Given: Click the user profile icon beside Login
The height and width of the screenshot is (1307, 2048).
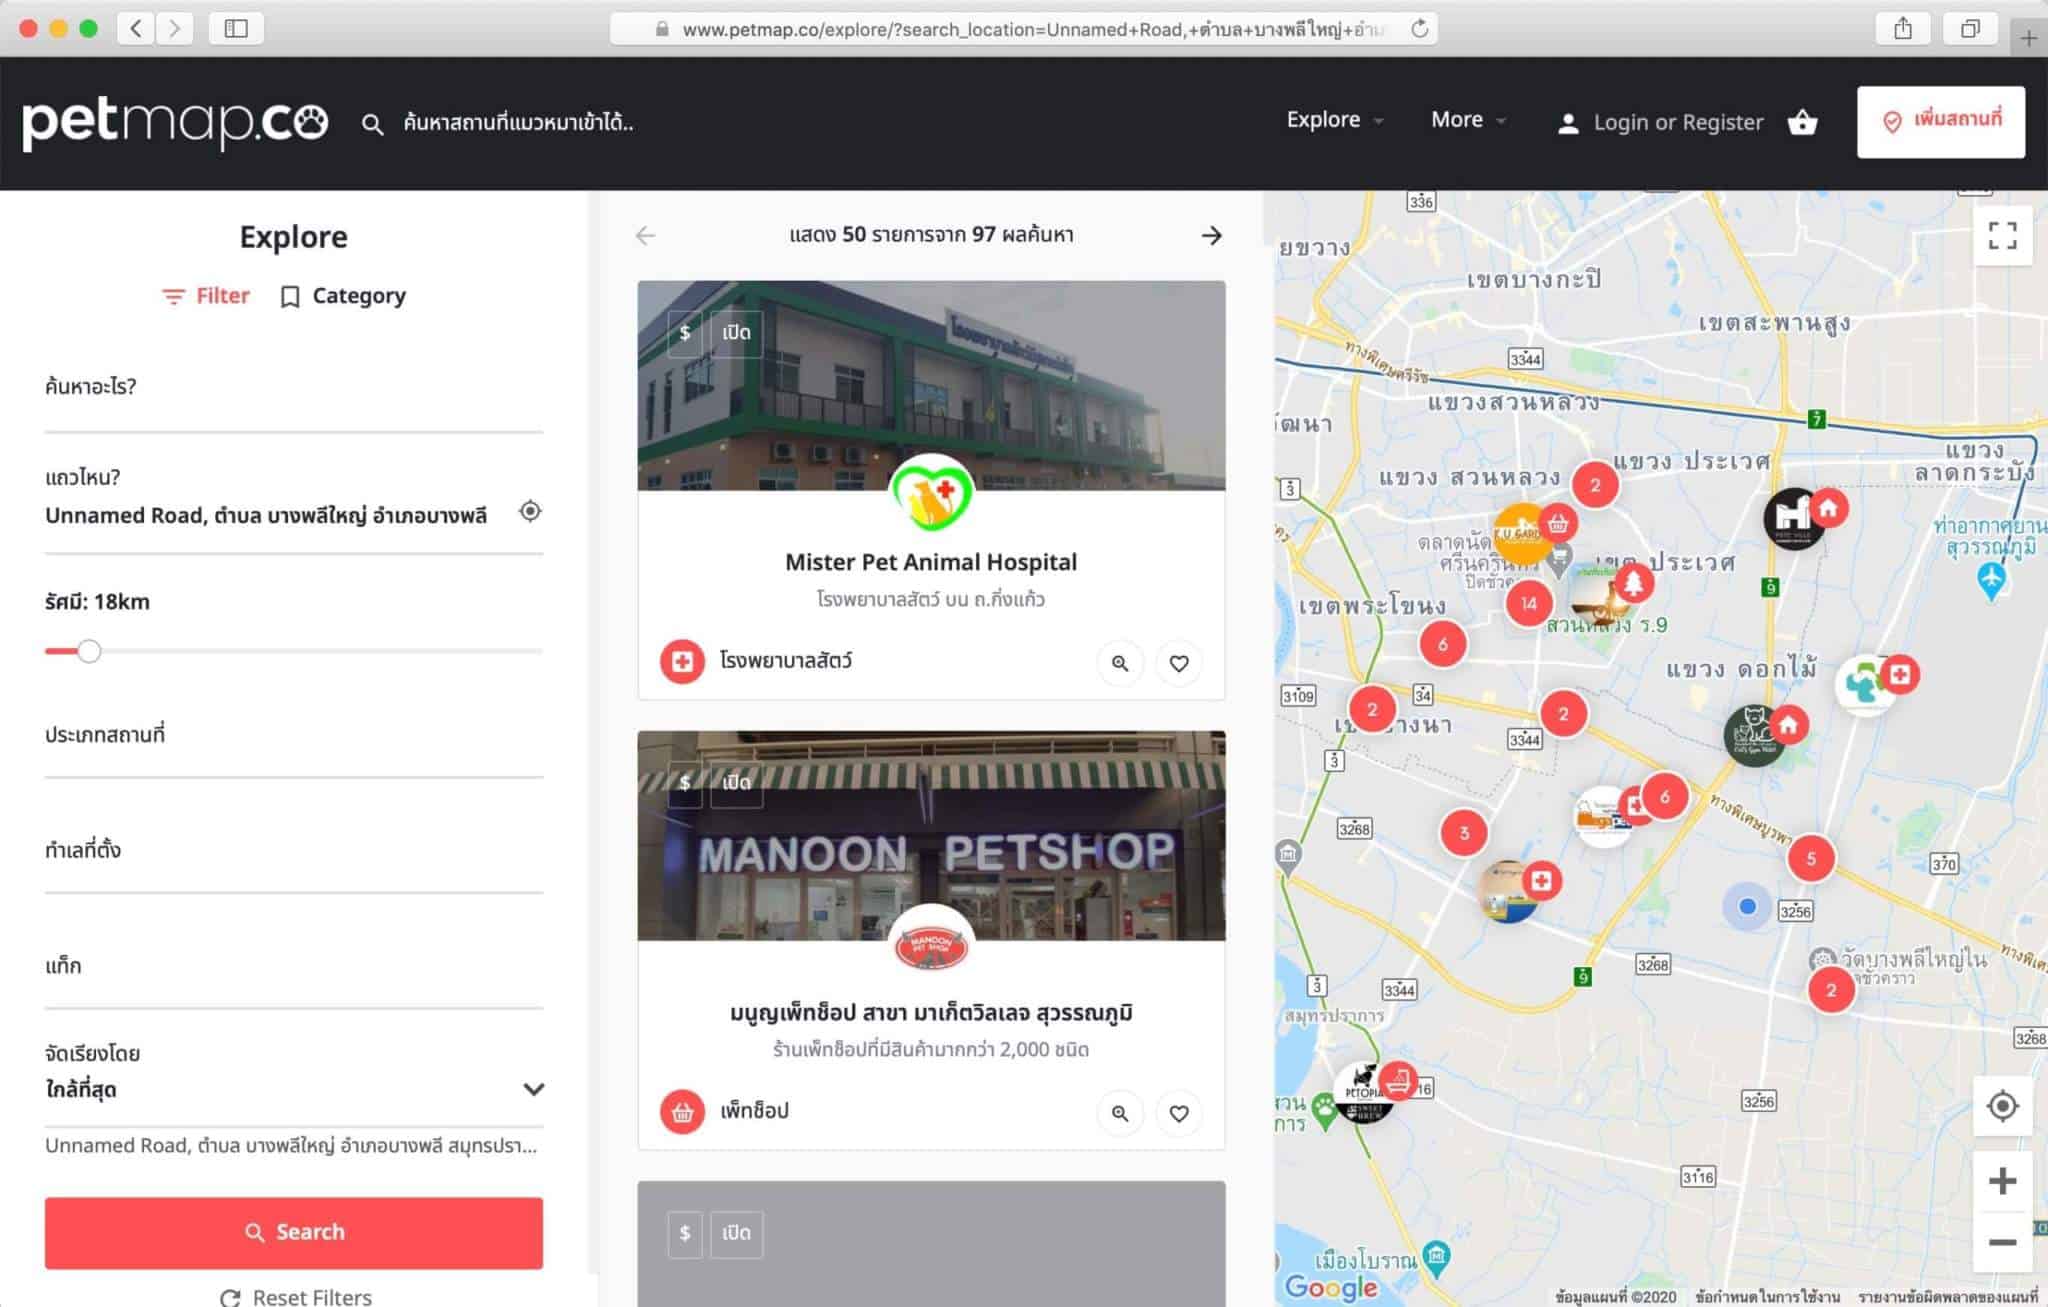Looking at the screenshot, I should click(1568, 123).
